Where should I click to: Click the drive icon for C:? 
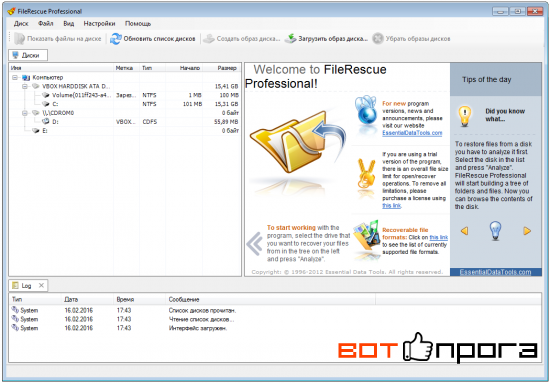tap(46, 104)
